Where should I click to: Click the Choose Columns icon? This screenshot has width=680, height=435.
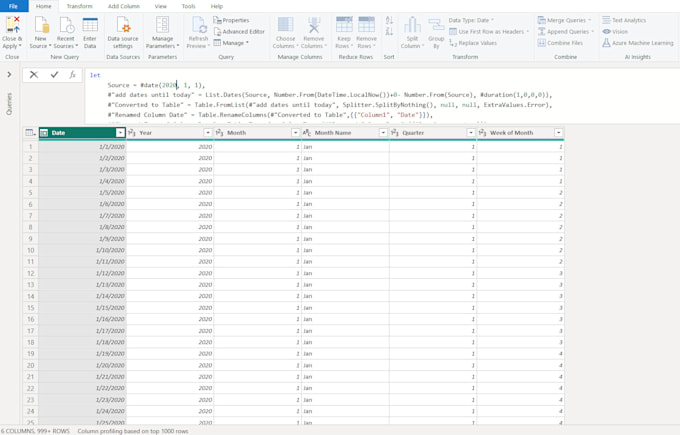[285, 25]
